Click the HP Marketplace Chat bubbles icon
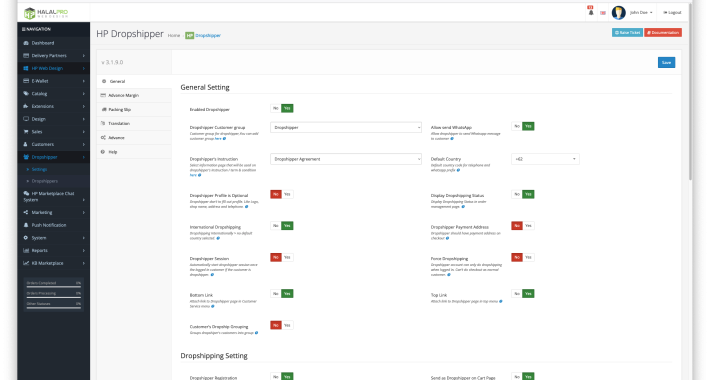This screenshot has width=710, height=380. coord(26,193)
